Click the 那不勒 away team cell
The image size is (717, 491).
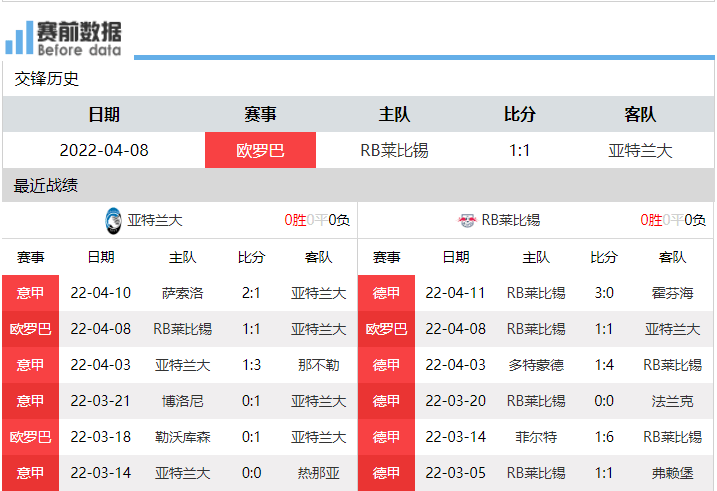click(x=318, y=365)
